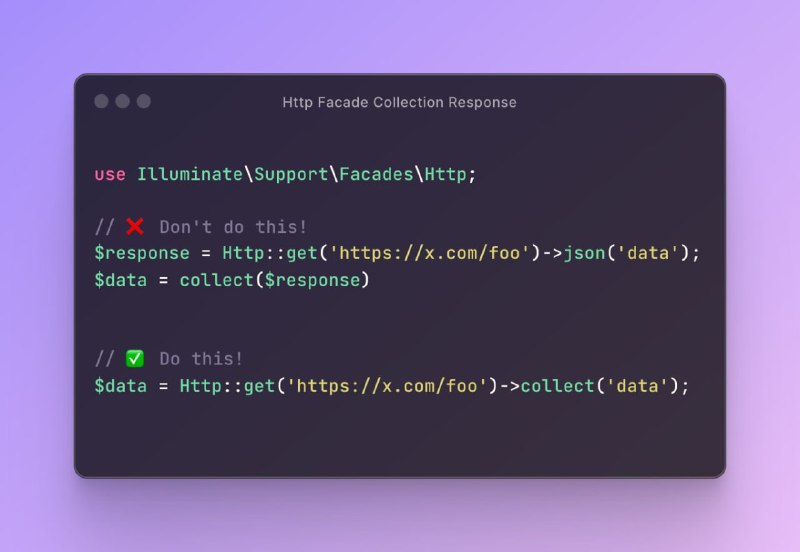Click the window title 'Http Facade Collection Response'
This screenshot has width=800, height=552.
click(399, 103)
